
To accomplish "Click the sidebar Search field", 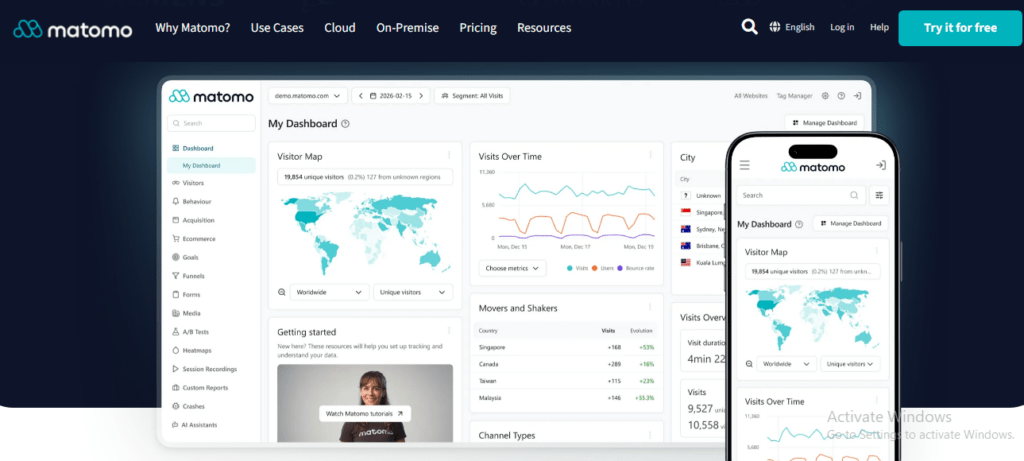I will pos(211,123).
